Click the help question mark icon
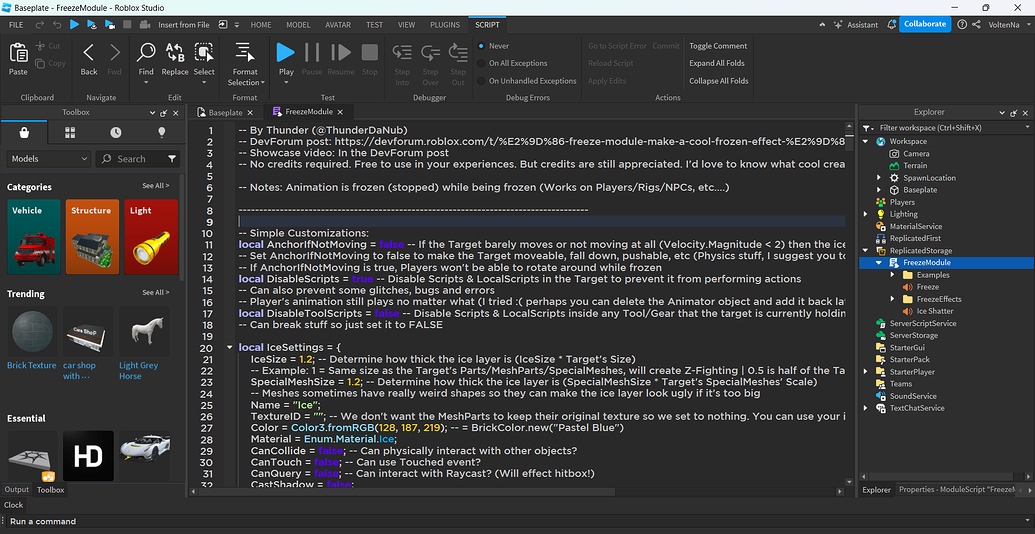 tap(962, 24)
